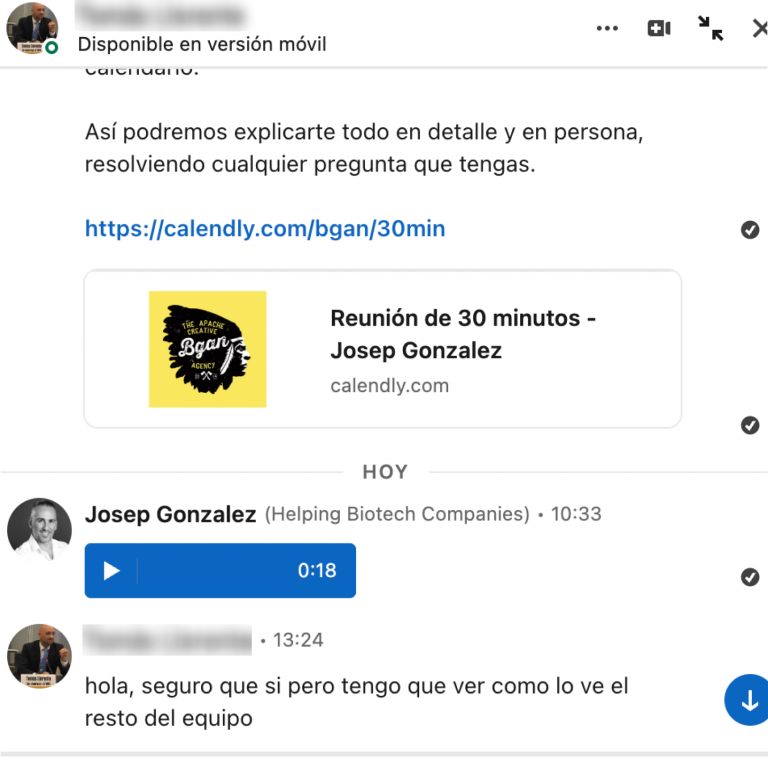The width and height of the screenshot is (768, 768).
Task: Click the green online status indicator
Action: 51,48
